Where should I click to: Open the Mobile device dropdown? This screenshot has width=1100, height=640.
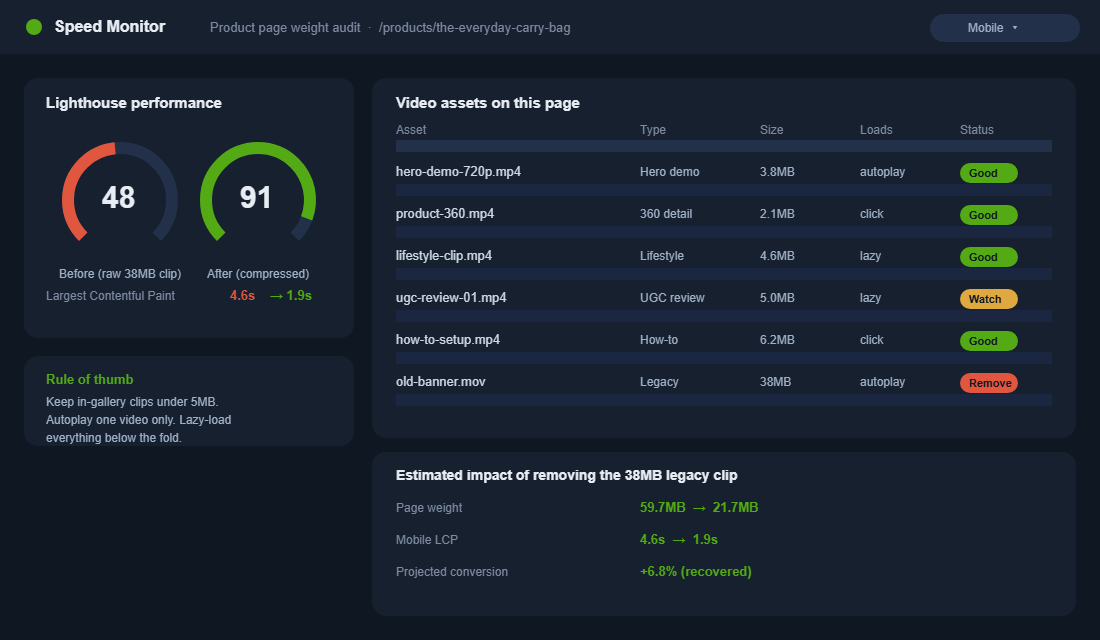[1004, 28]
